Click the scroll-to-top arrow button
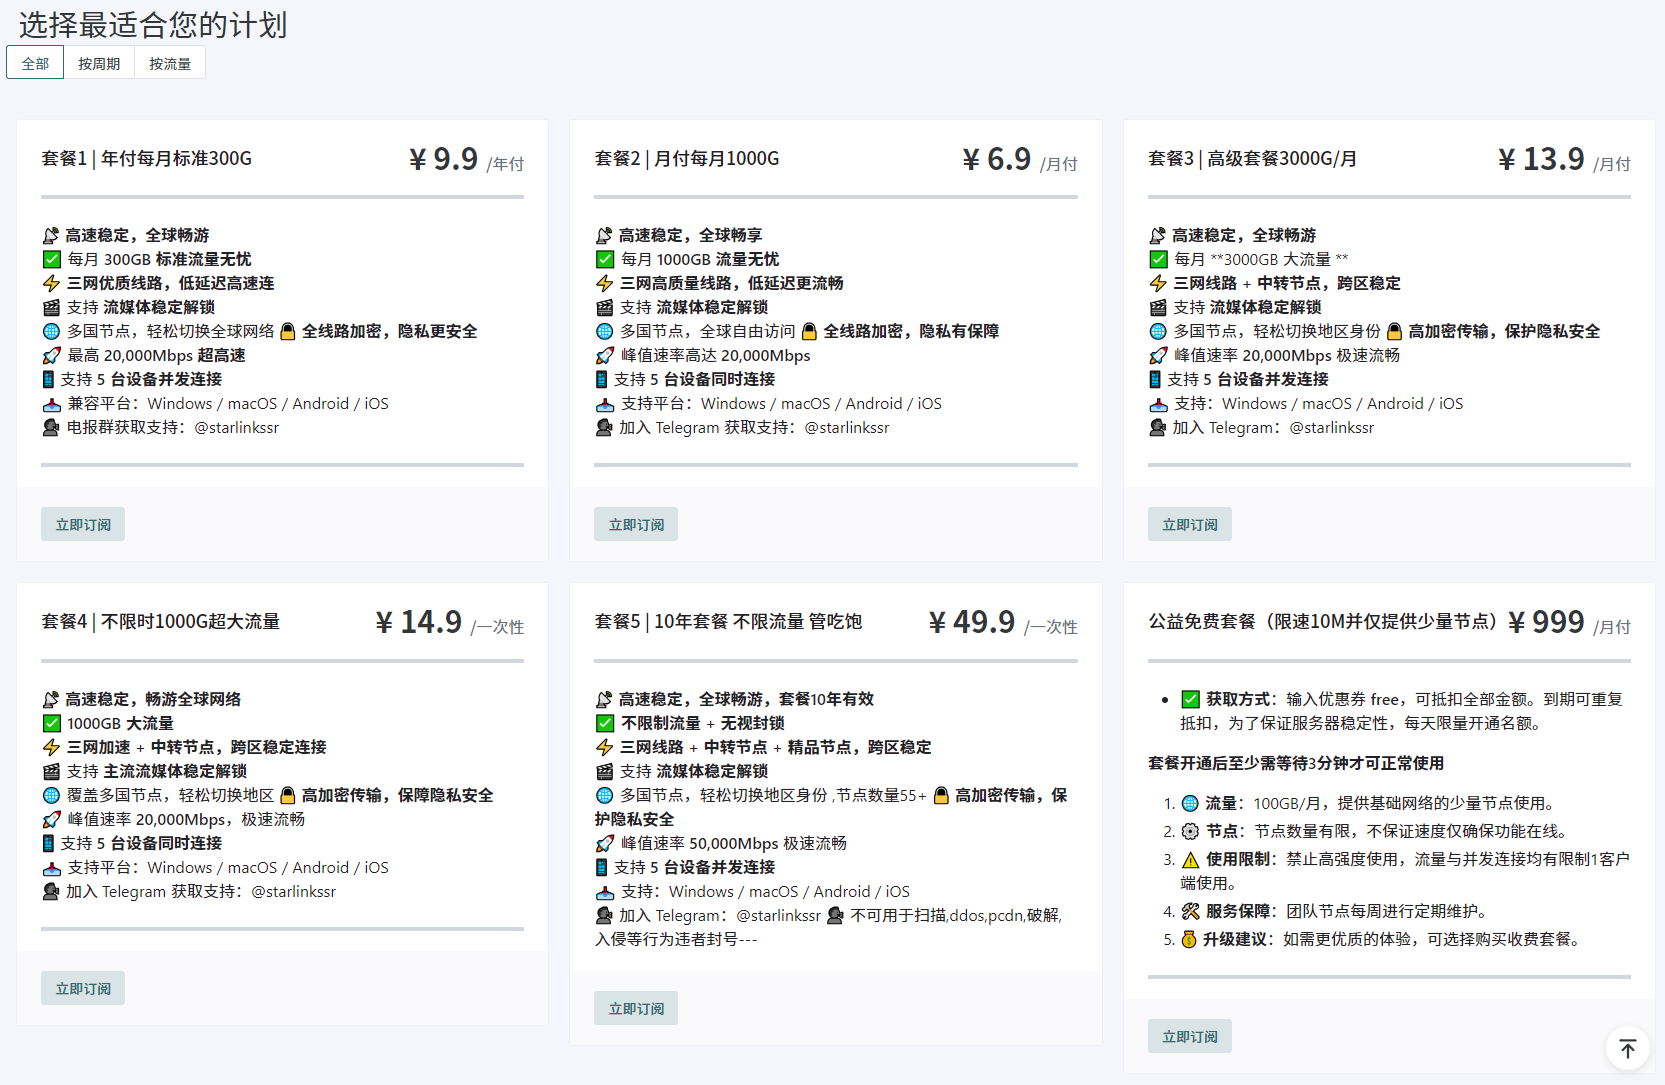The height and width of the screenshot is (1085, 1665). pos(1627,1048)
